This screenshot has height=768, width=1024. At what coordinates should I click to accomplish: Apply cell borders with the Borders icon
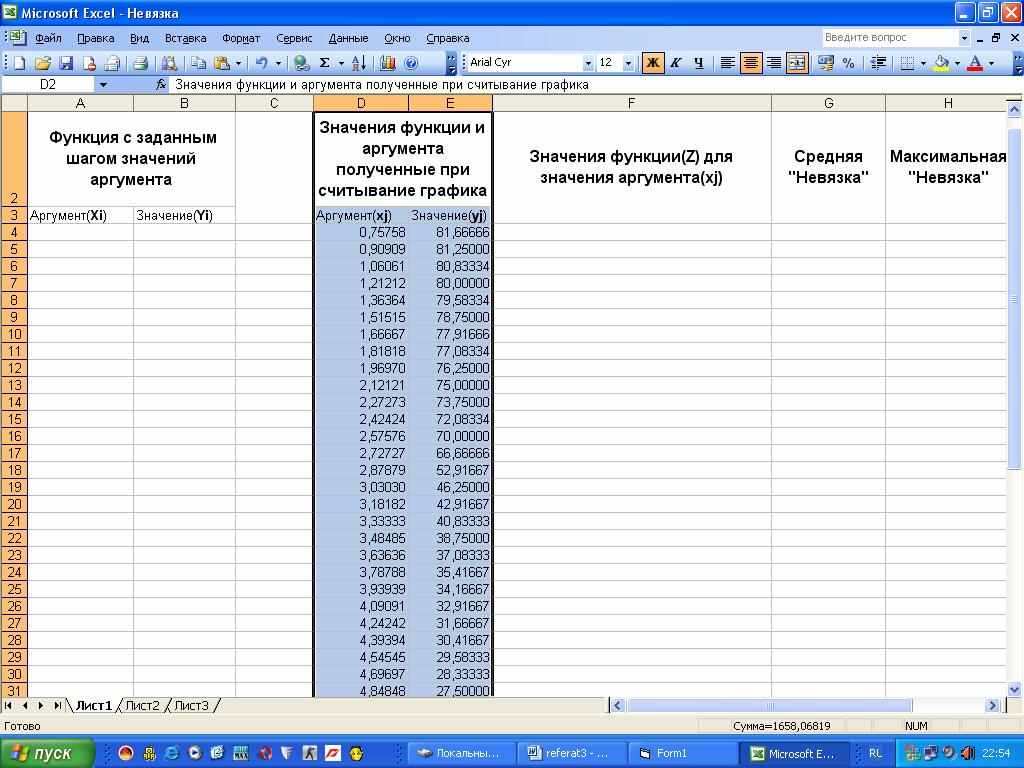pos(907,63)
